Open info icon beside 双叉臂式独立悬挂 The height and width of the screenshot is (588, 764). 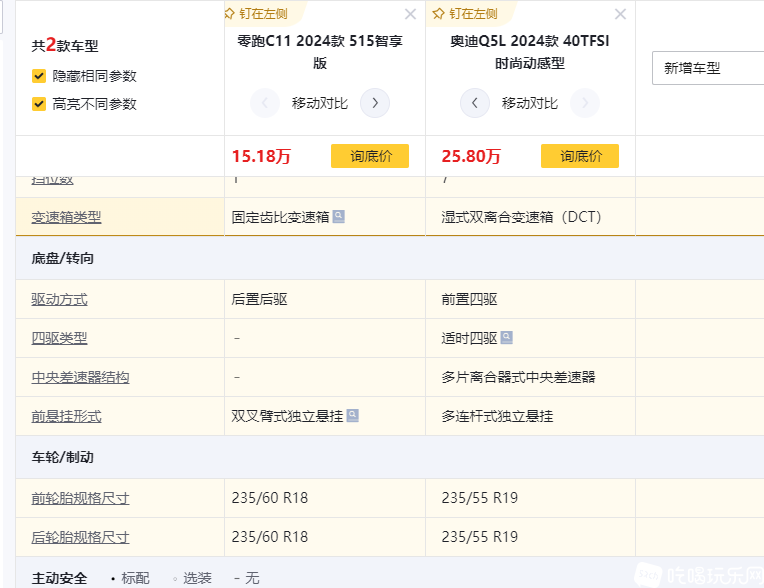pos(352,416)
